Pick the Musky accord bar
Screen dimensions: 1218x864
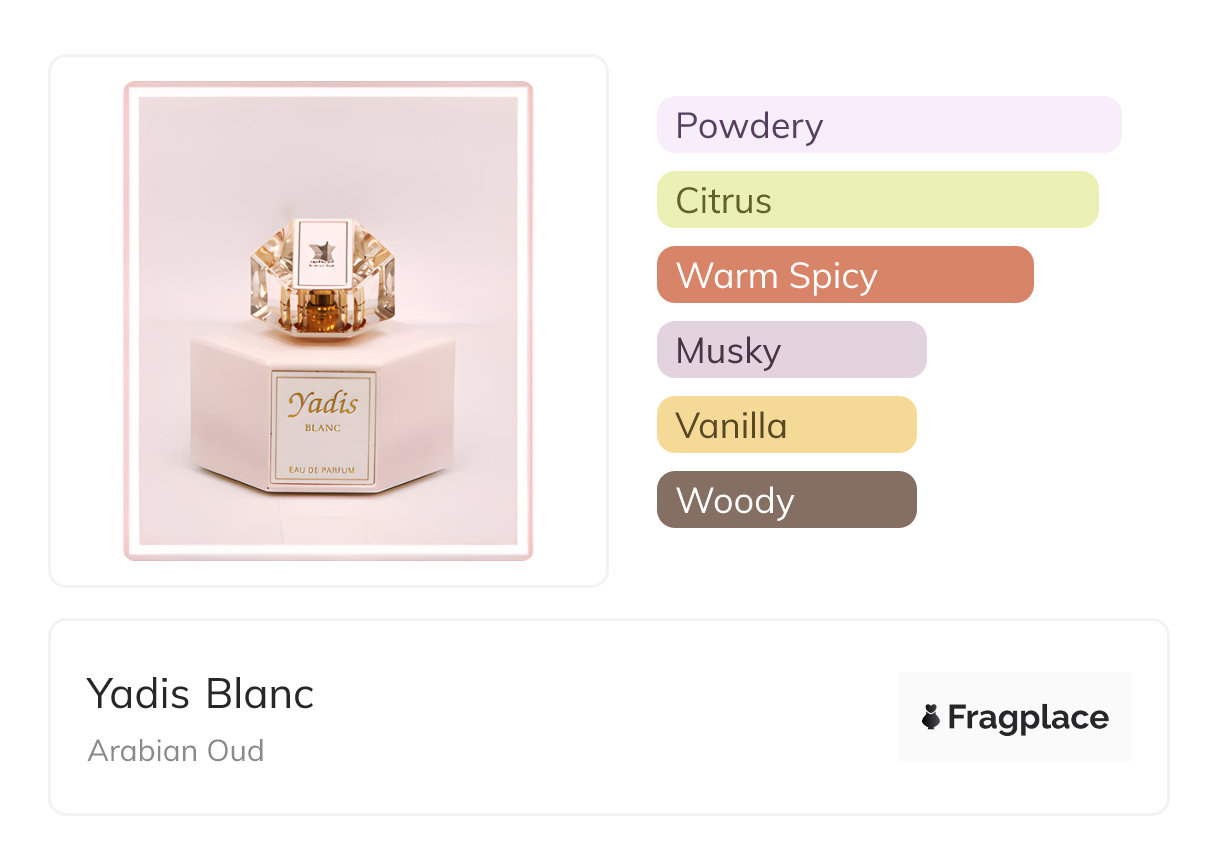(x=791, y=350)
